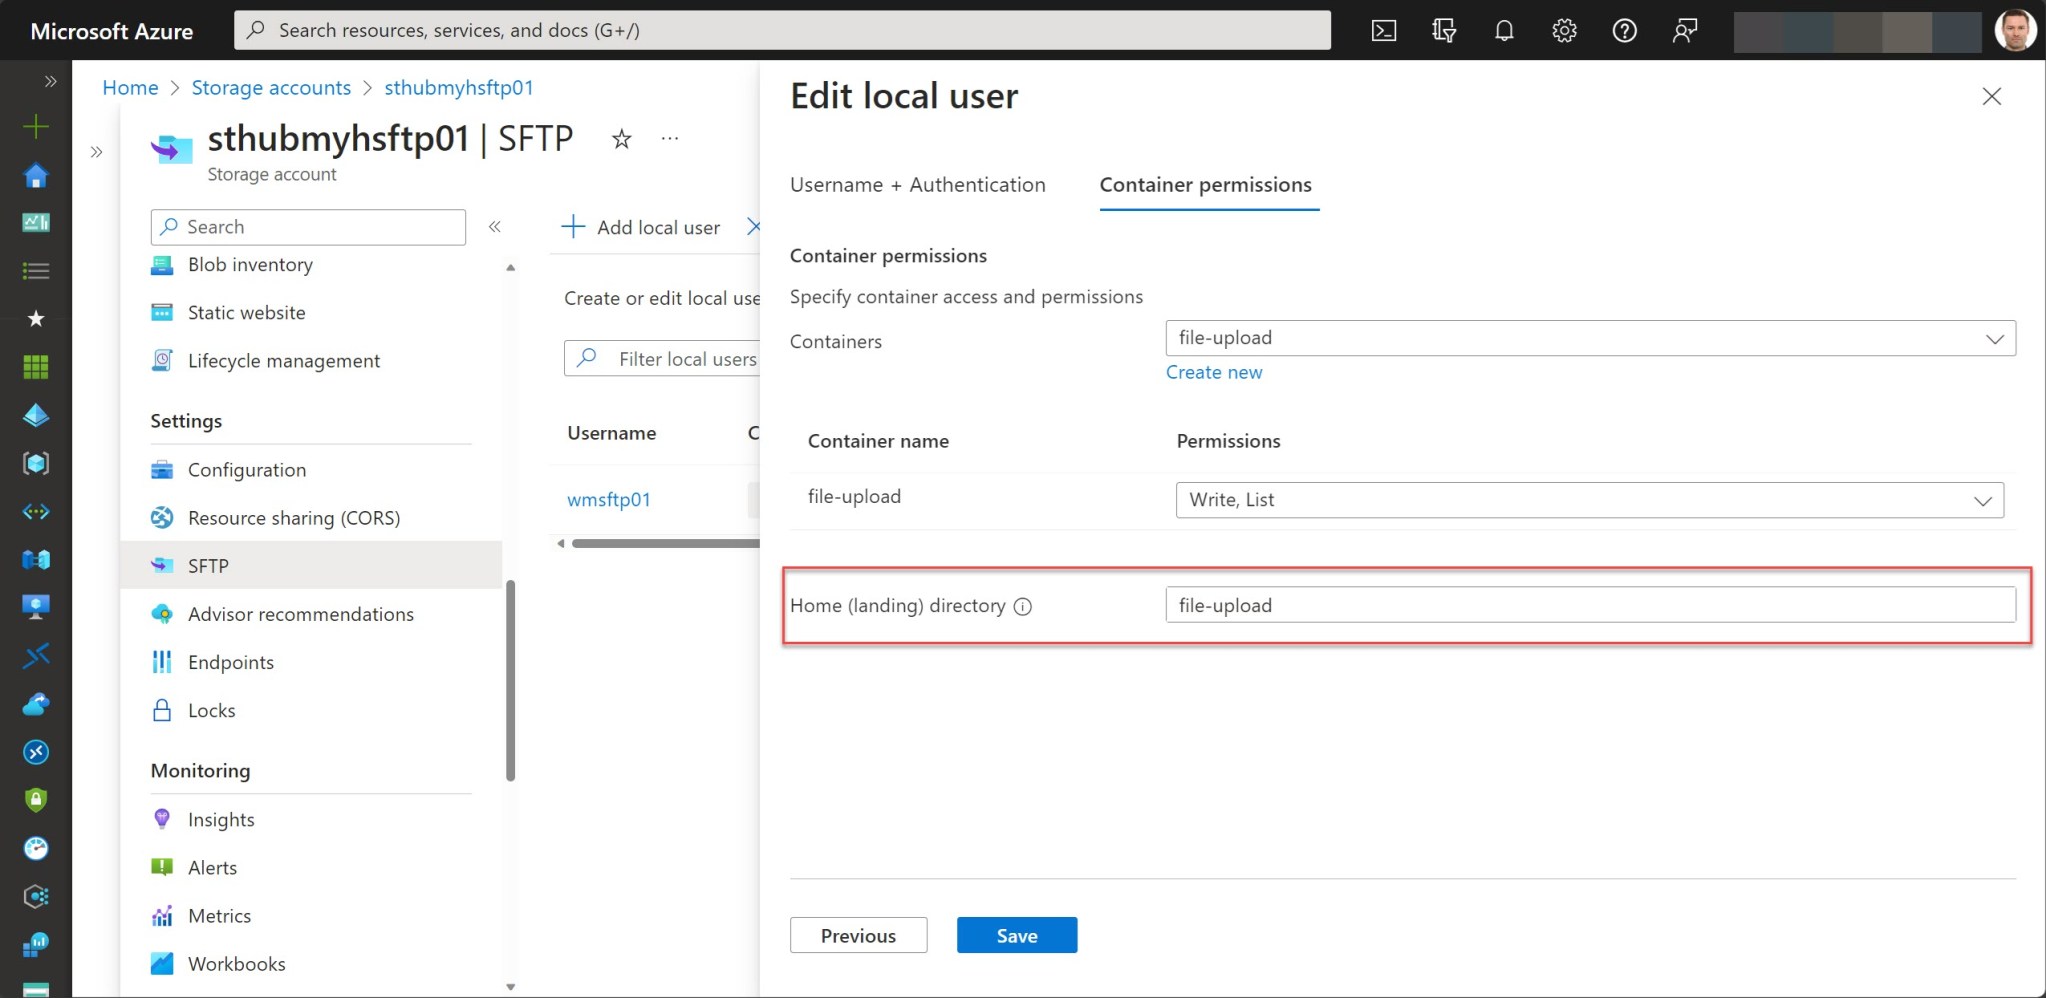Screen dimensions: 2046x998
Task: Open the notifications bell
Action: click(1504, 30)
